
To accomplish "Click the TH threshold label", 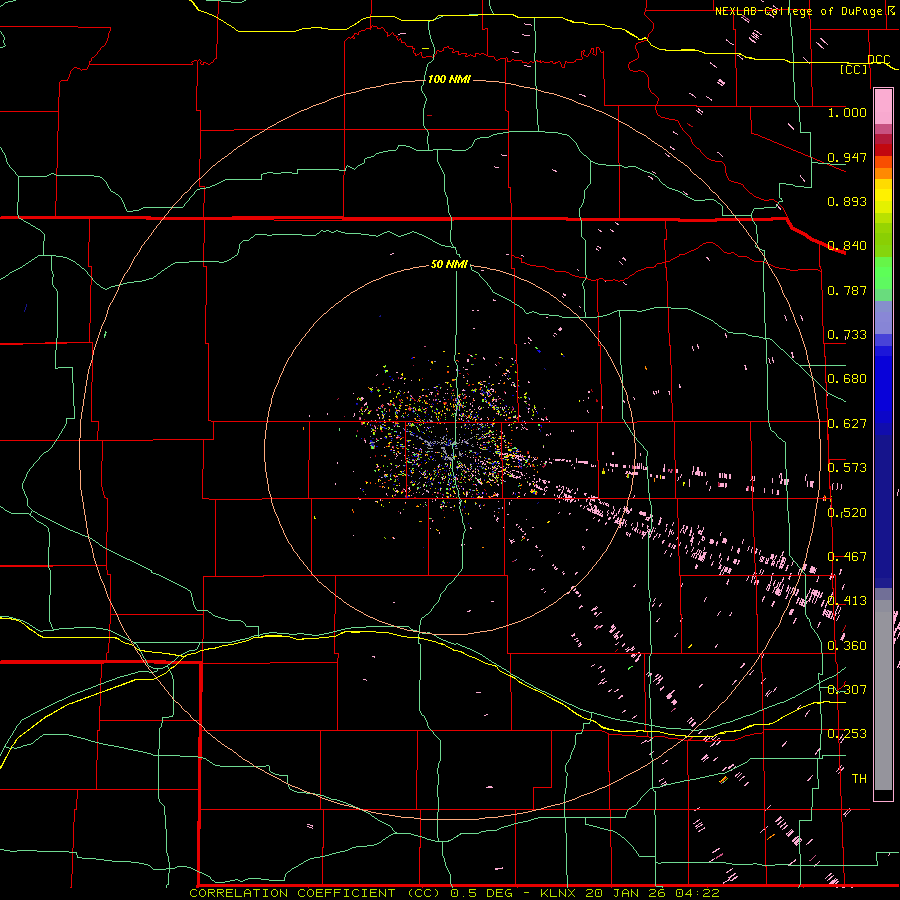I will [x=859, y=778].
